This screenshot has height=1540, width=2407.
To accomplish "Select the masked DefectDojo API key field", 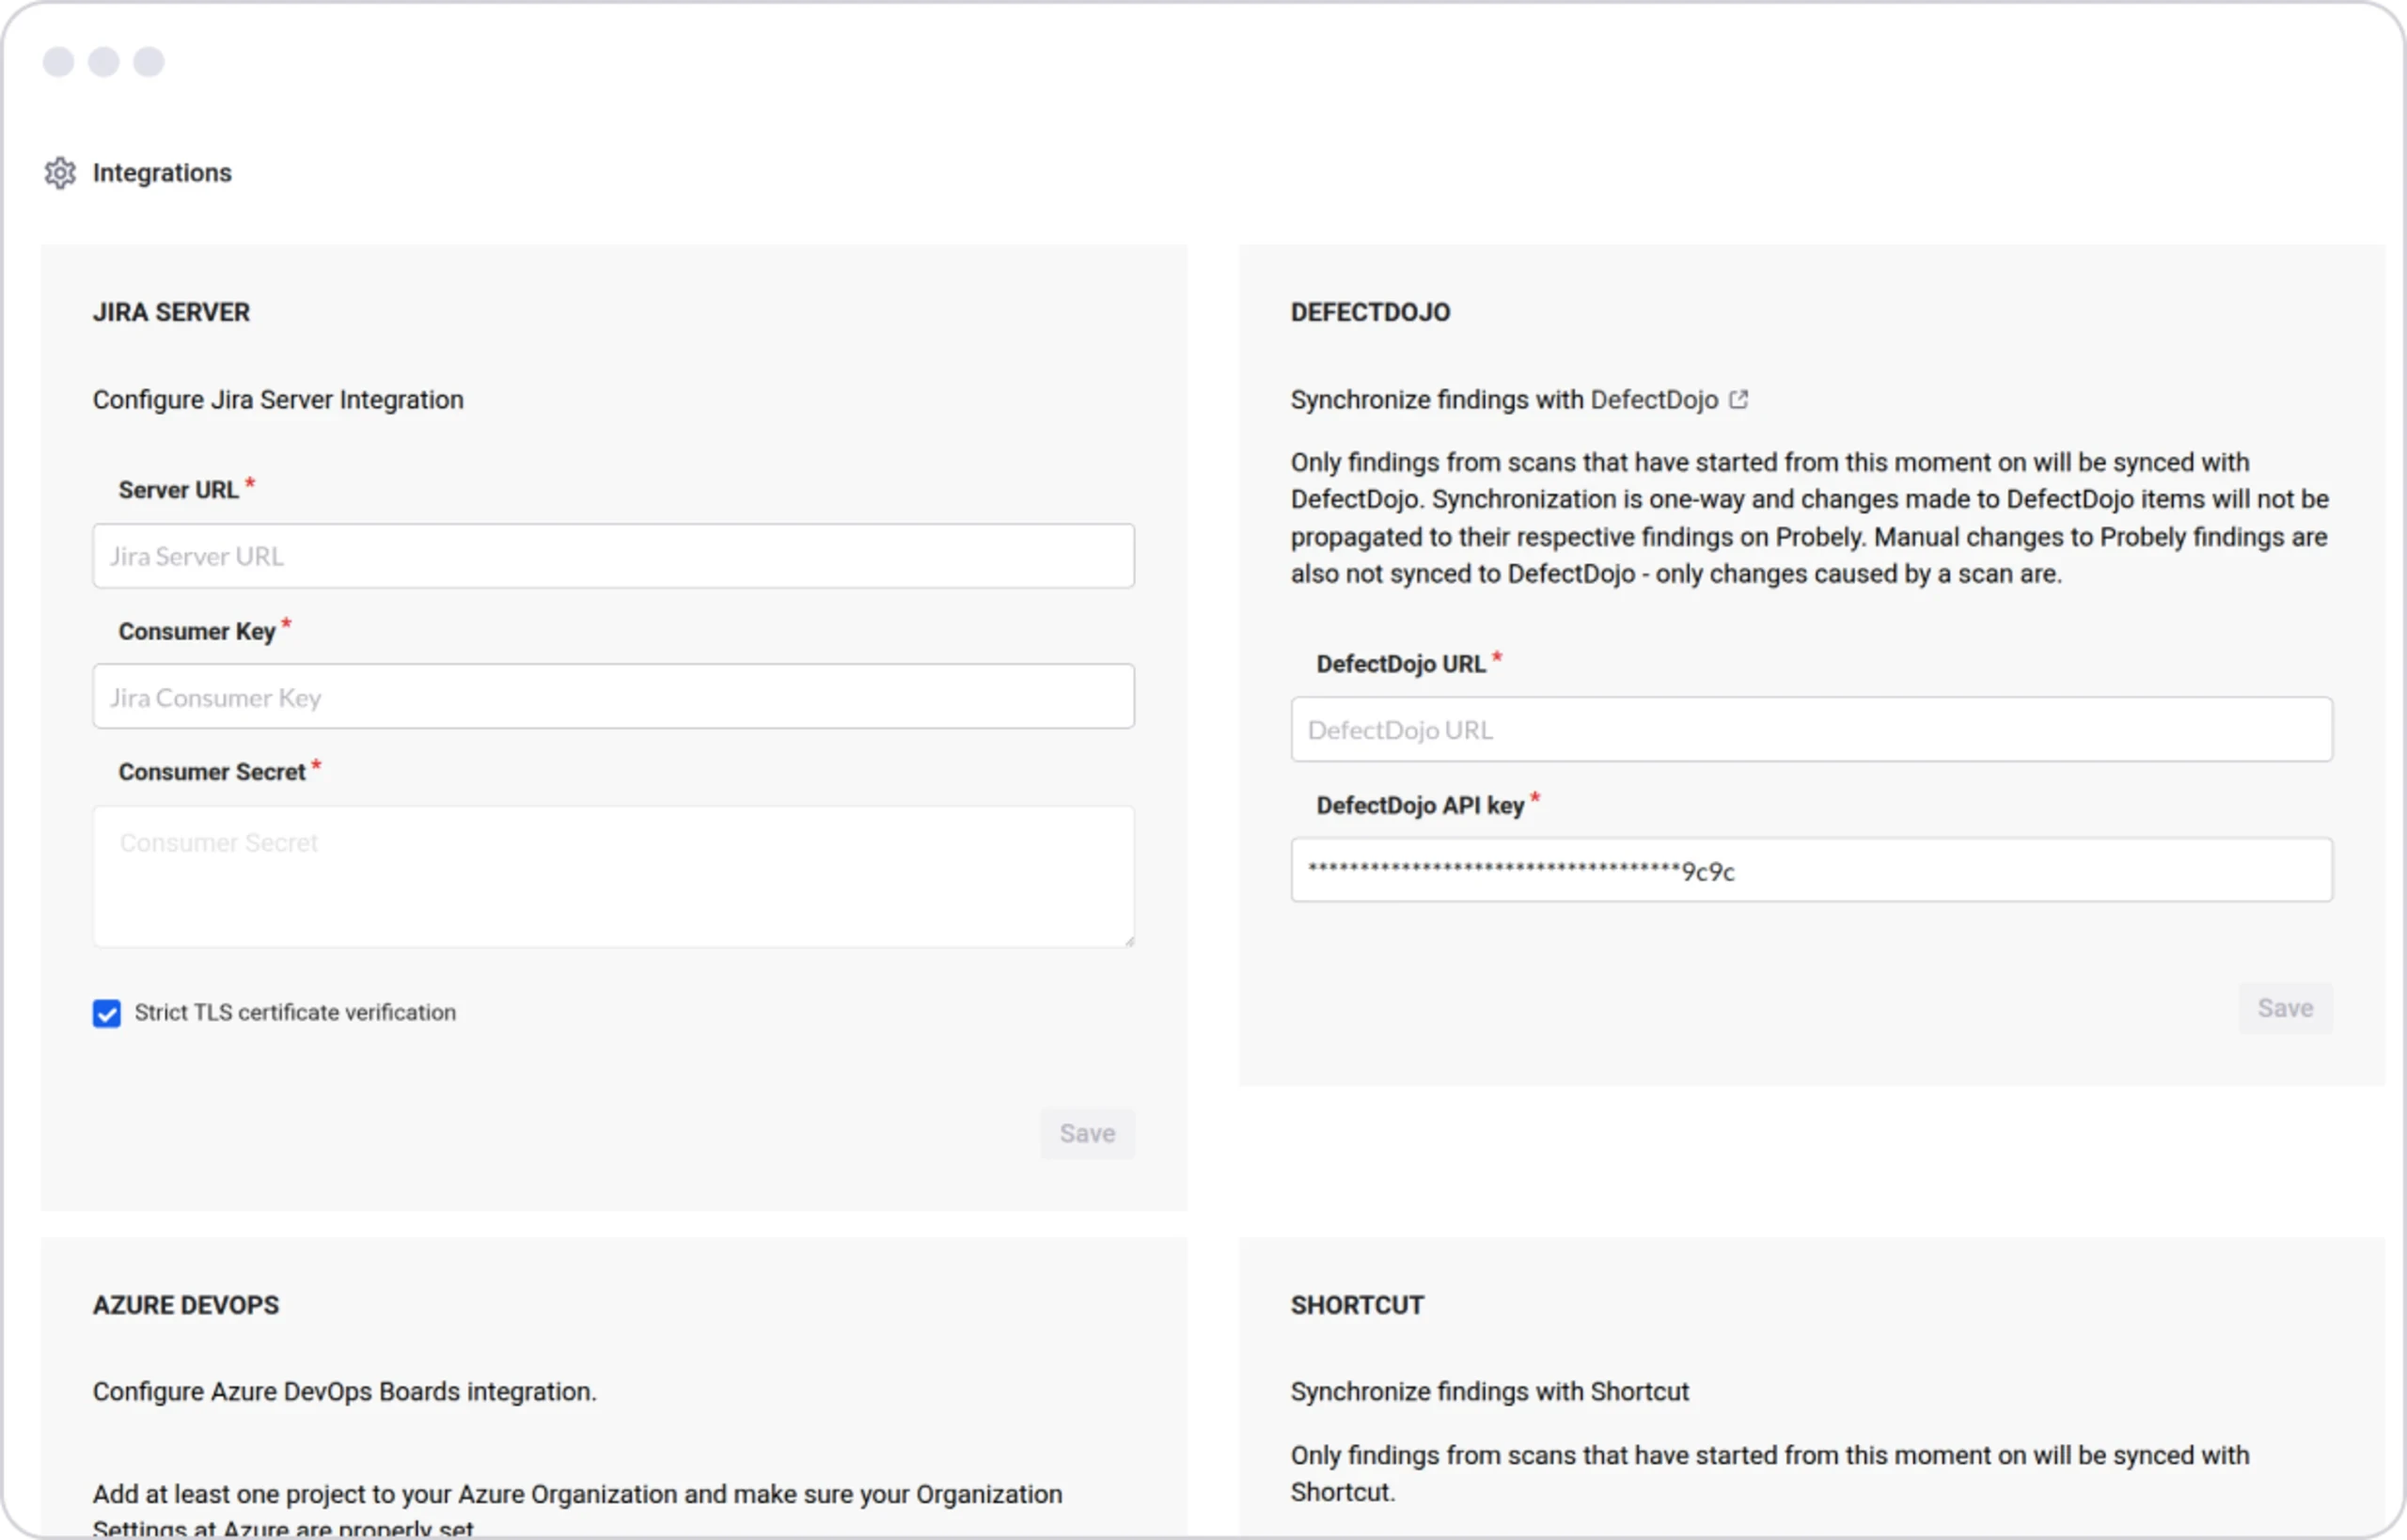I will 1812,870.
